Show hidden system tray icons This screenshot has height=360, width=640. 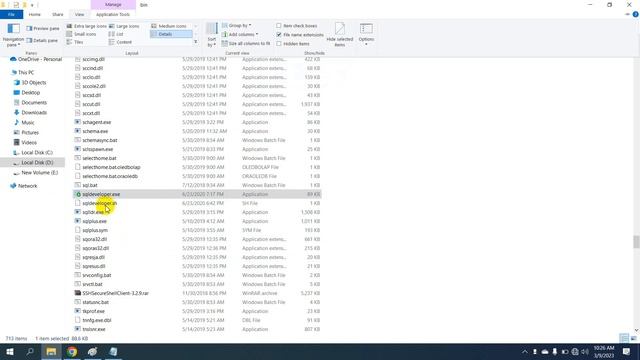525,351
